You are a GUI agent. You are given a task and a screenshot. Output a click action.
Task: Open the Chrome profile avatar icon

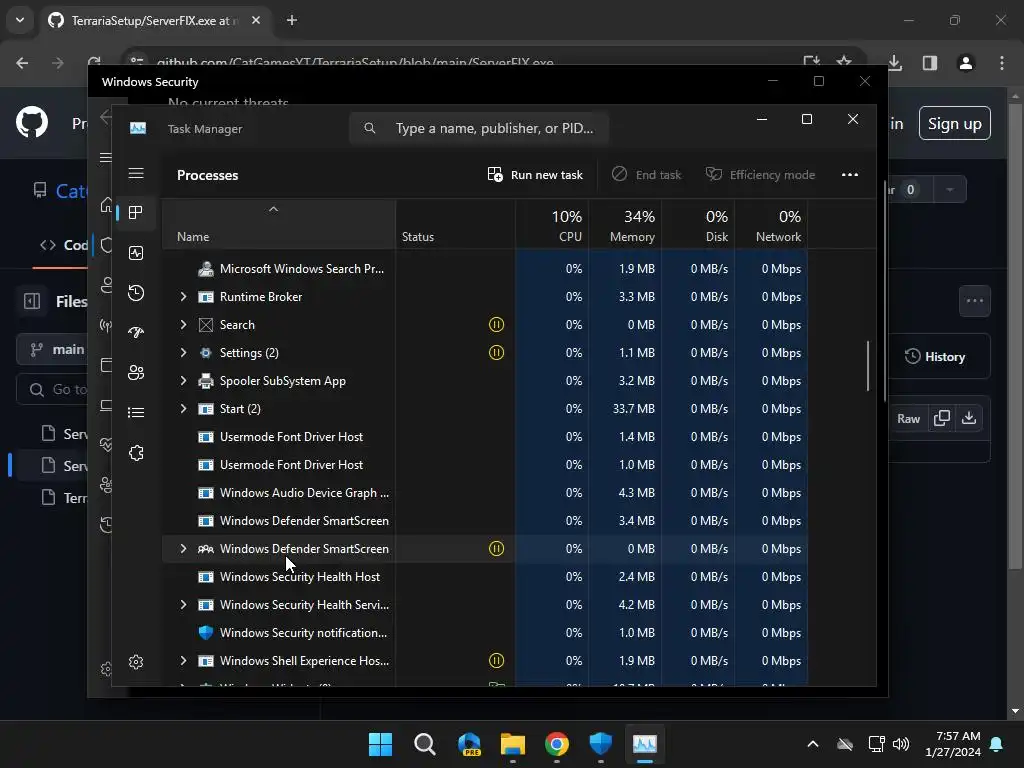(x=966, y=63)
